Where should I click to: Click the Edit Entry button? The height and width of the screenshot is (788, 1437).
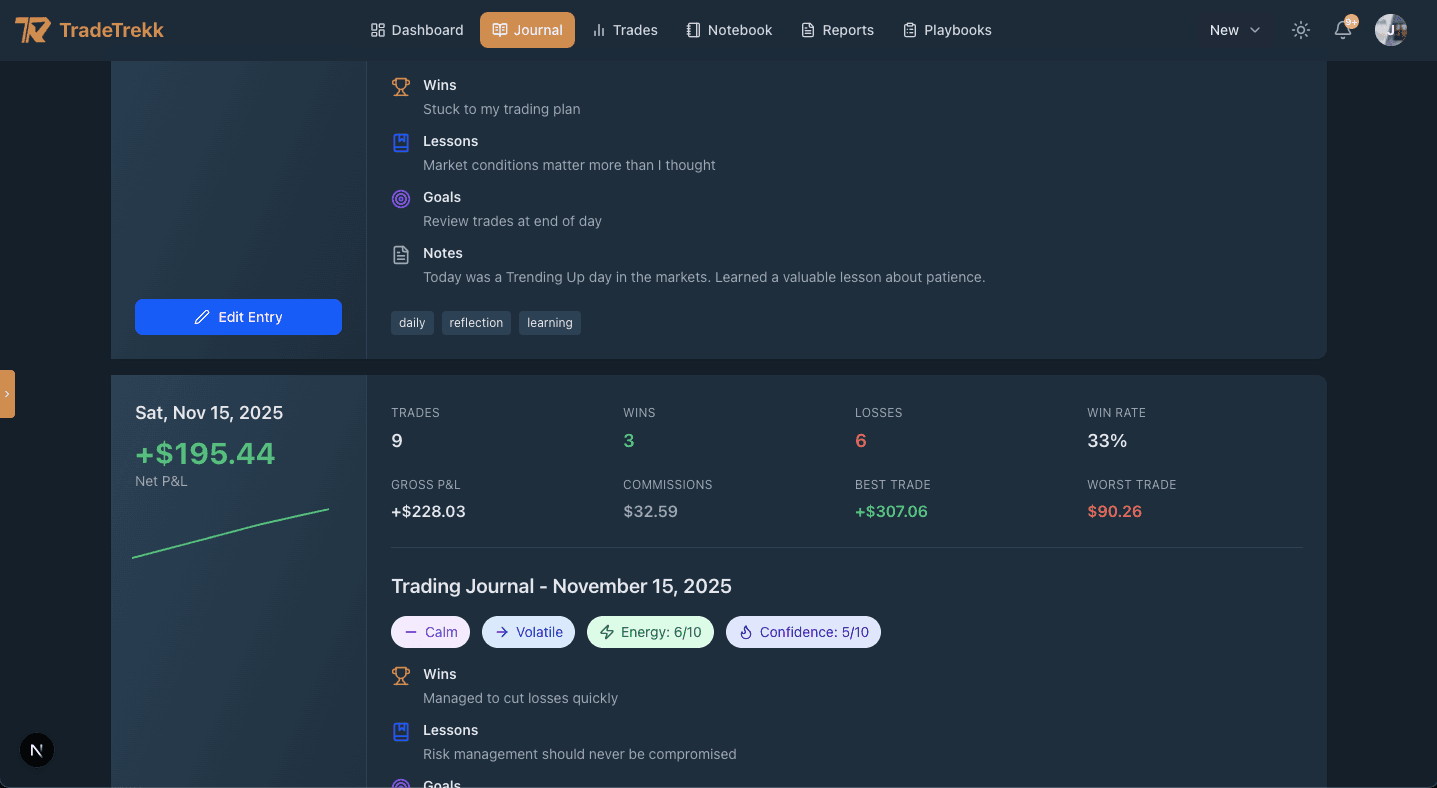click(238, 316)
